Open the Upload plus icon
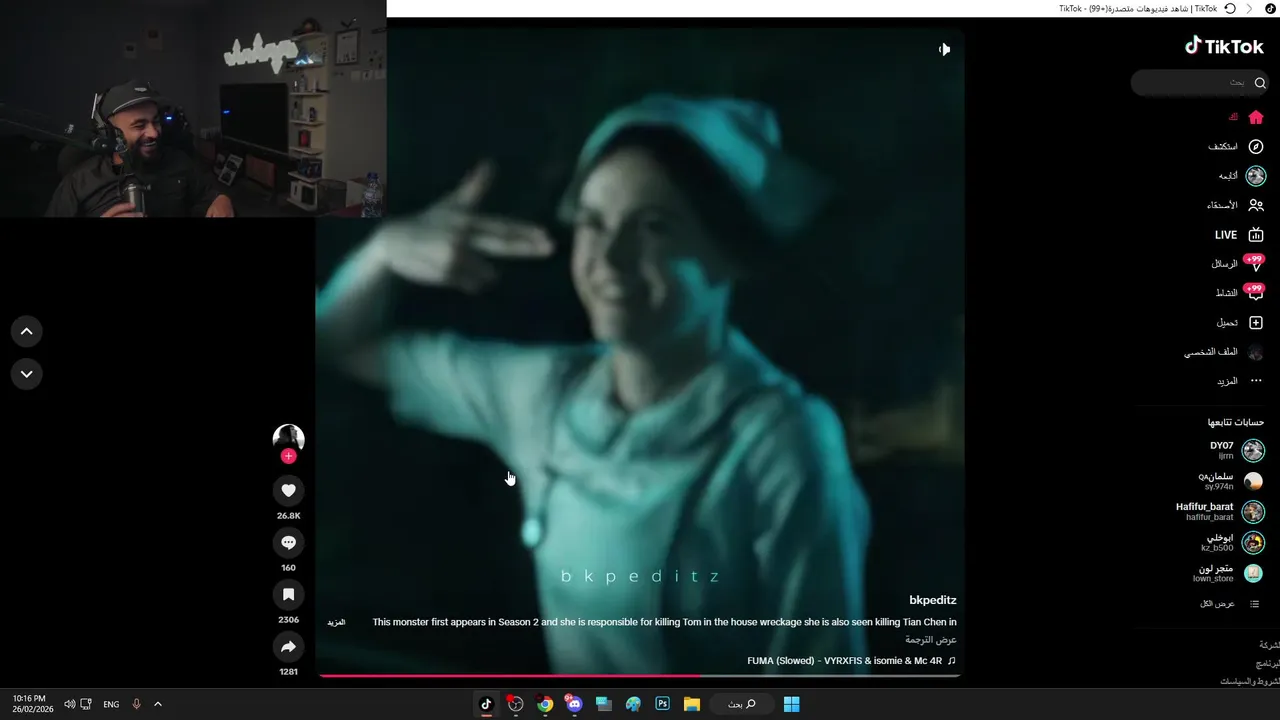Image resolution: width=1280 pixels, height=720 pixels. 1256,323
